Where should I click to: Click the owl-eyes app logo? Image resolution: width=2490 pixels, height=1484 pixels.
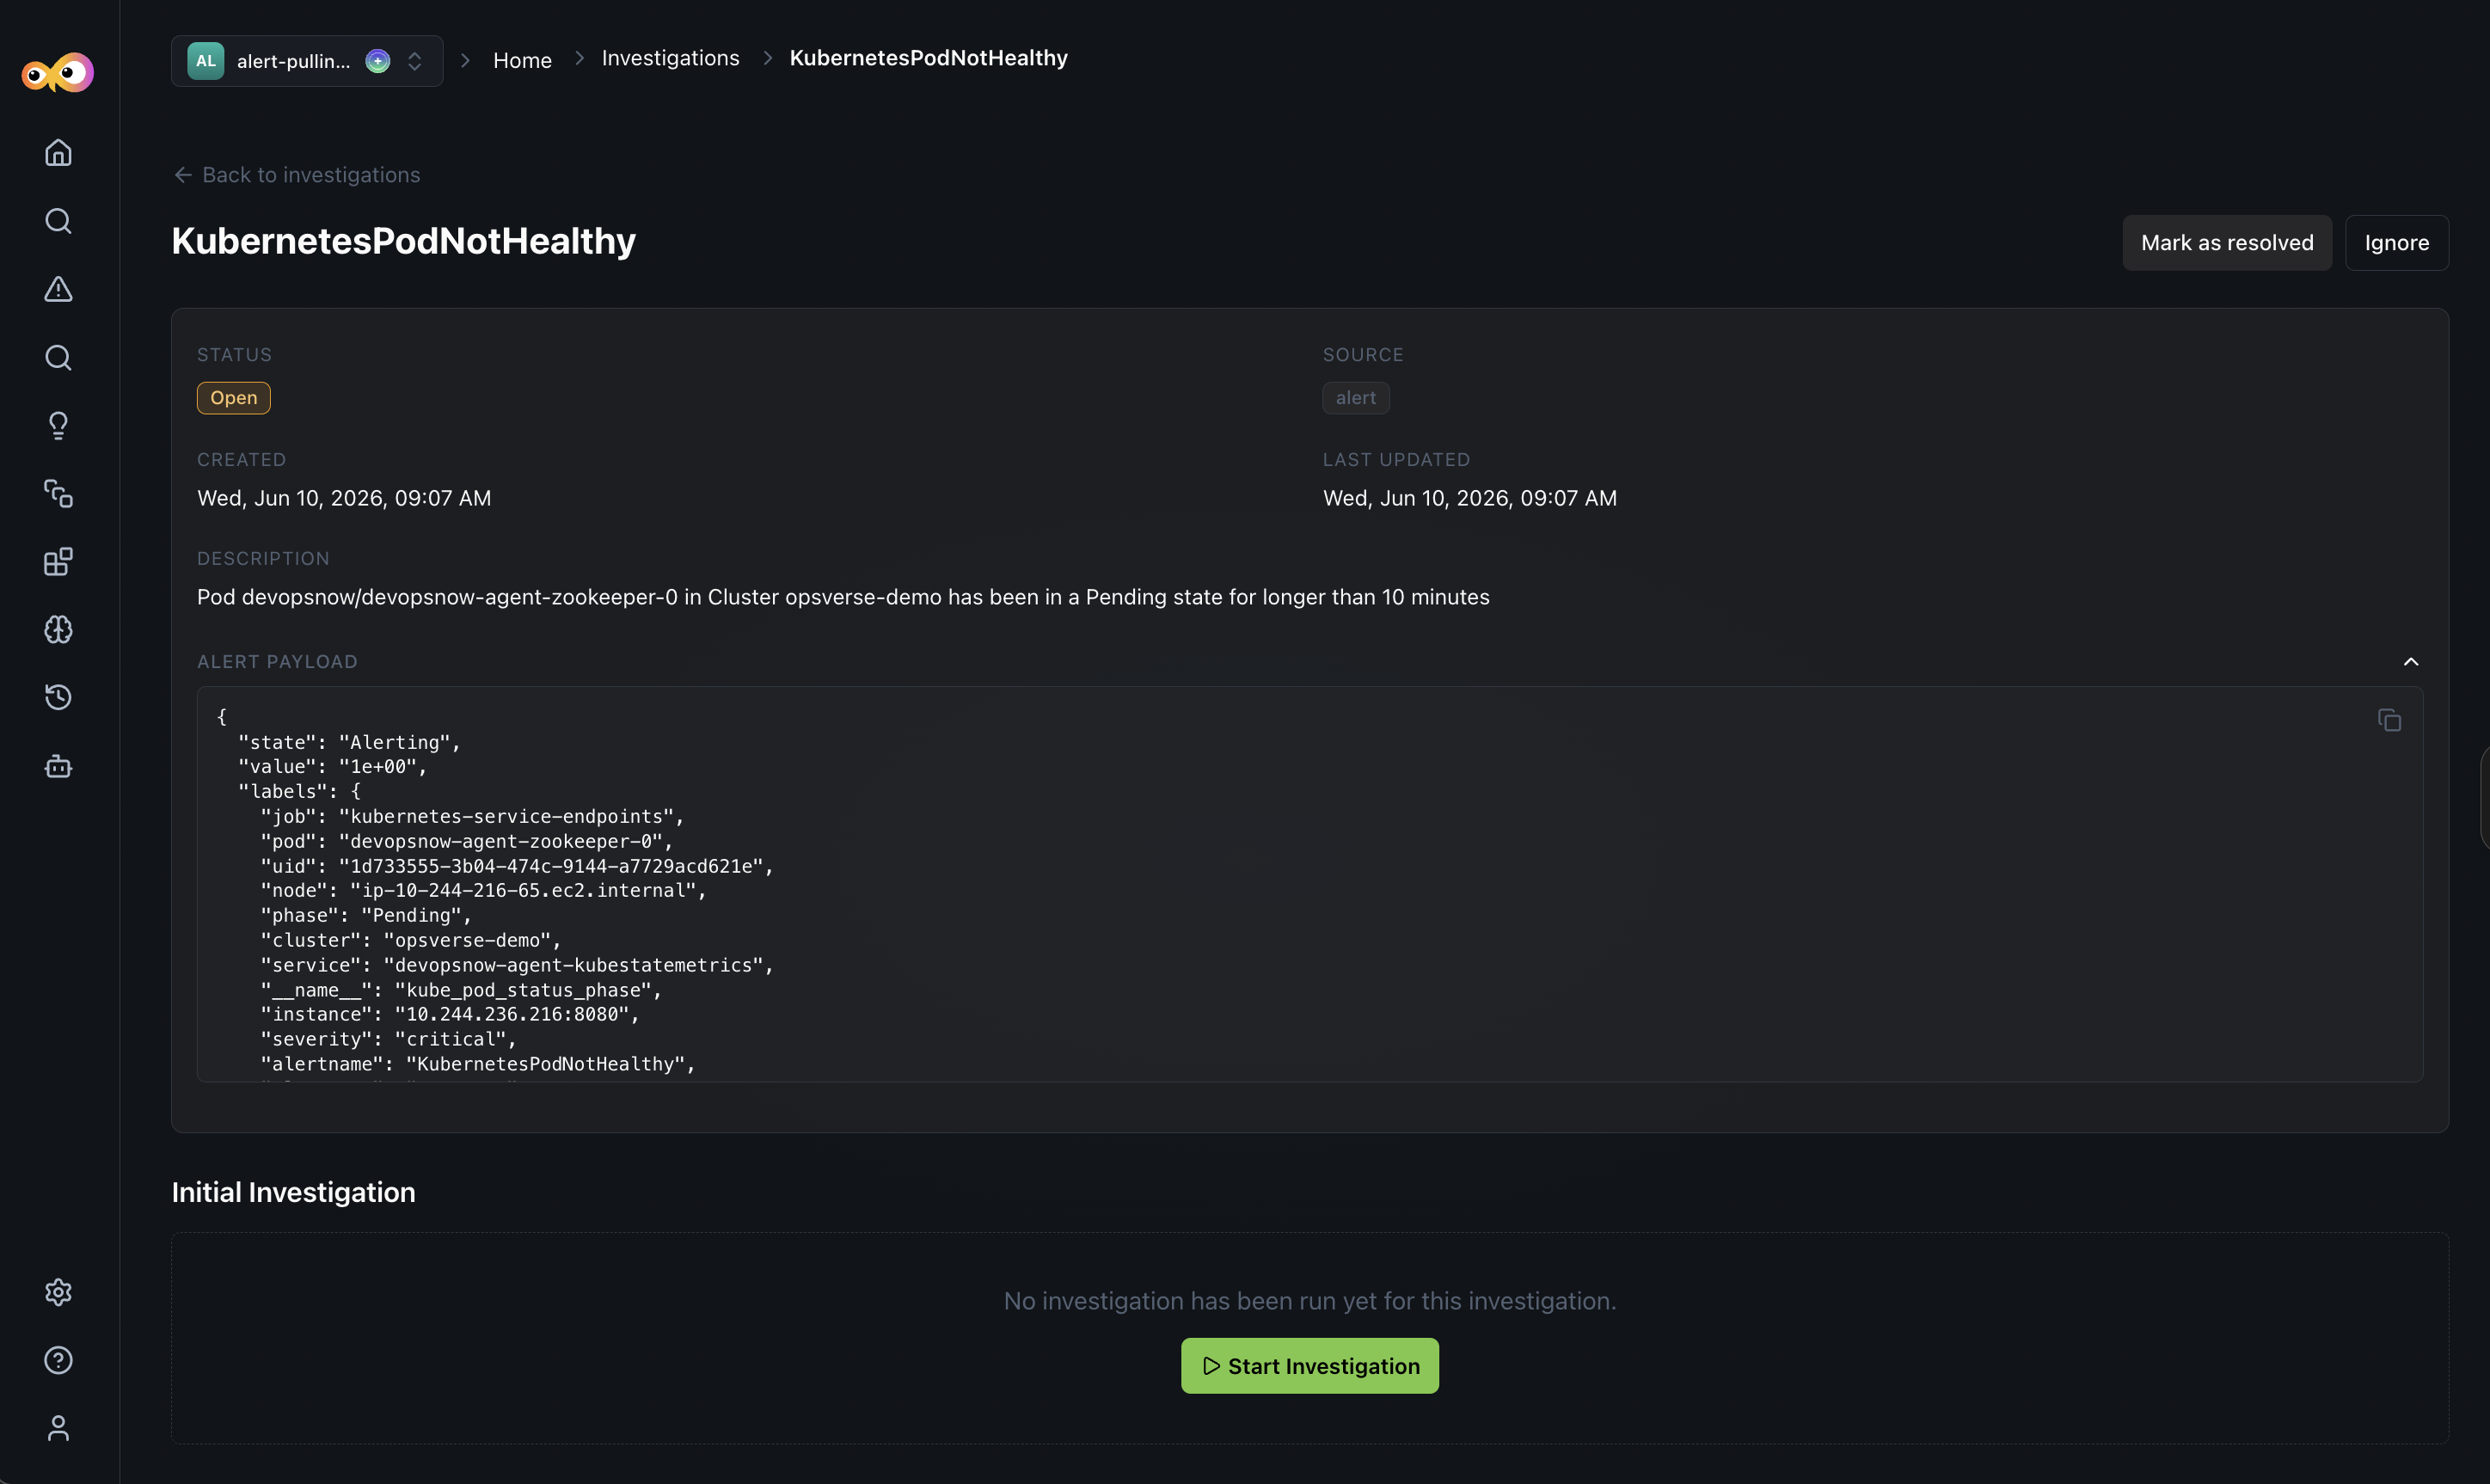(x=58, y=73)
